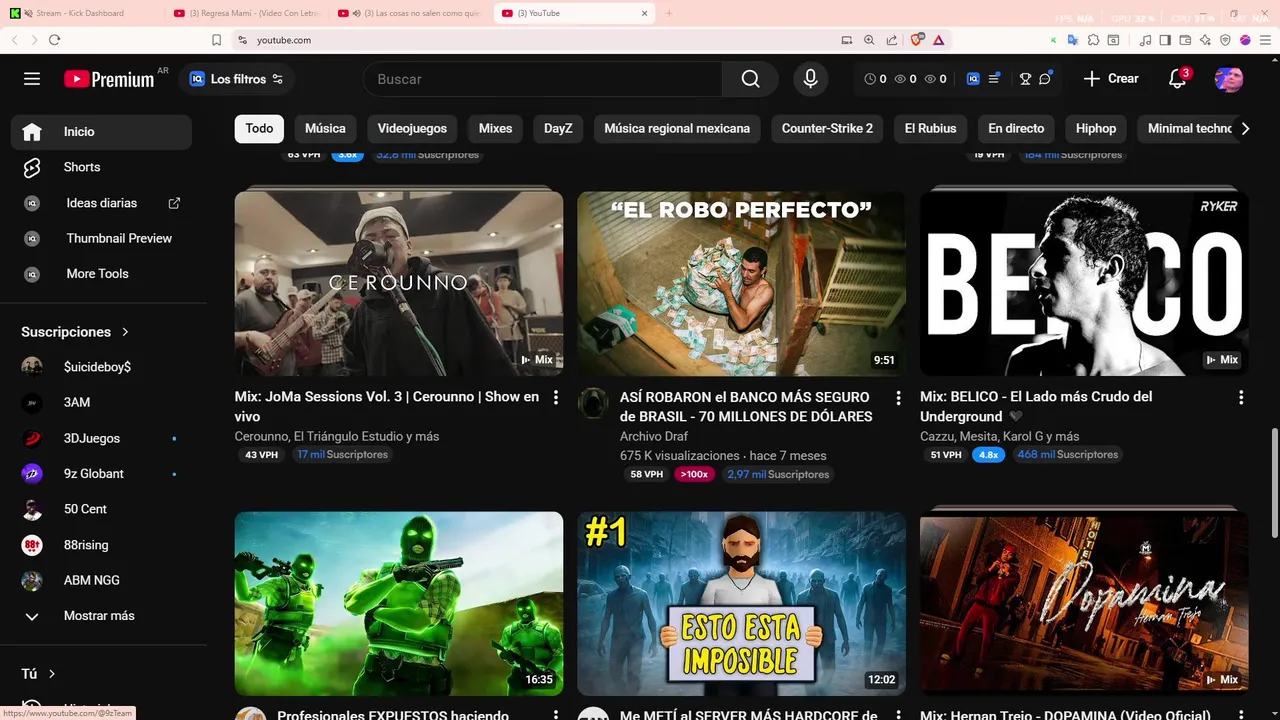This screenshot has width=1280, height=720.
Task: Open the vidIQ chat bubble icon
Action: [x=1045, y=79]
